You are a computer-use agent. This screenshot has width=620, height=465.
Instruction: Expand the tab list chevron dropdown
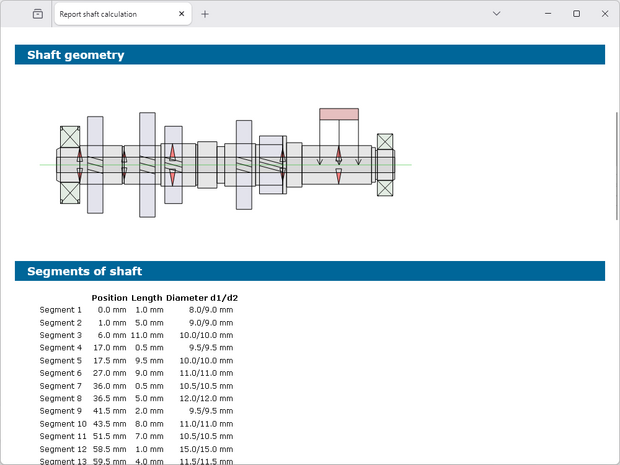pos(497,14)
